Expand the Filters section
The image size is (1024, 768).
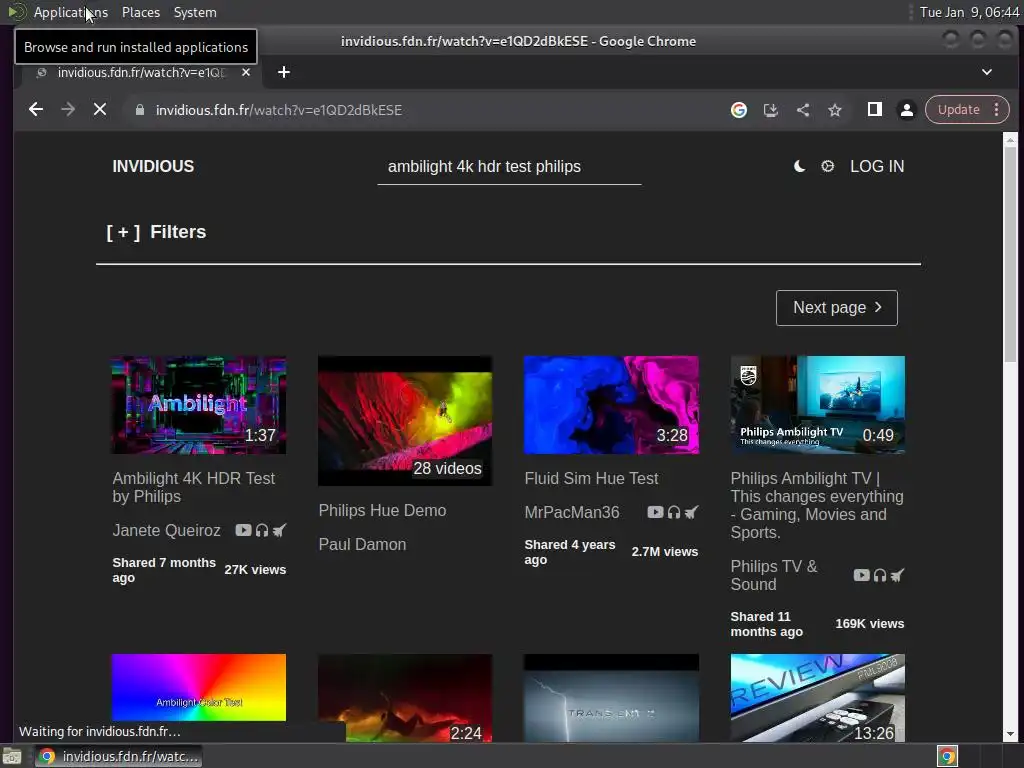click(156, 232)
